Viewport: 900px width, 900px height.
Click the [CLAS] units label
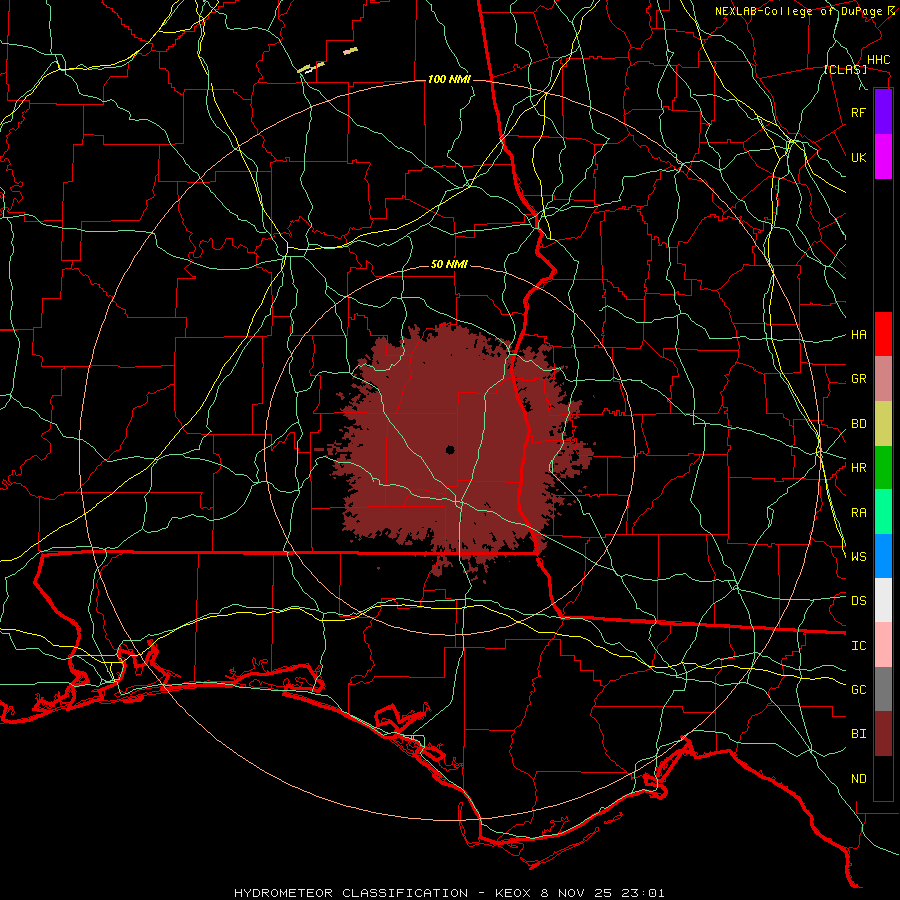point(845,70)
